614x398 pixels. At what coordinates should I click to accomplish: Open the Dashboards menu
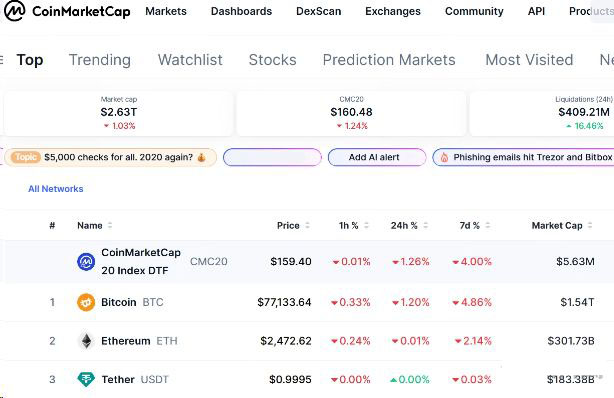click(241, 11)
